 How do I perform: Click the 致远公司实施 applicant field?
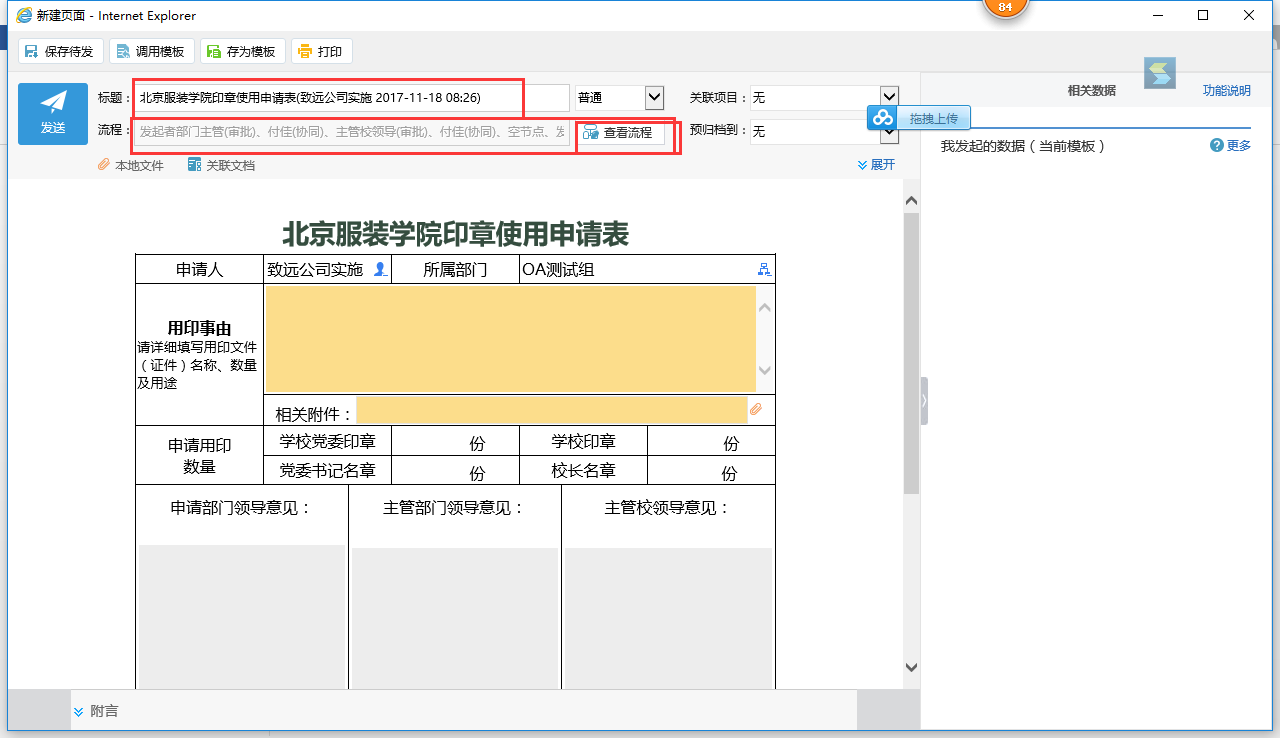(318, 270)
